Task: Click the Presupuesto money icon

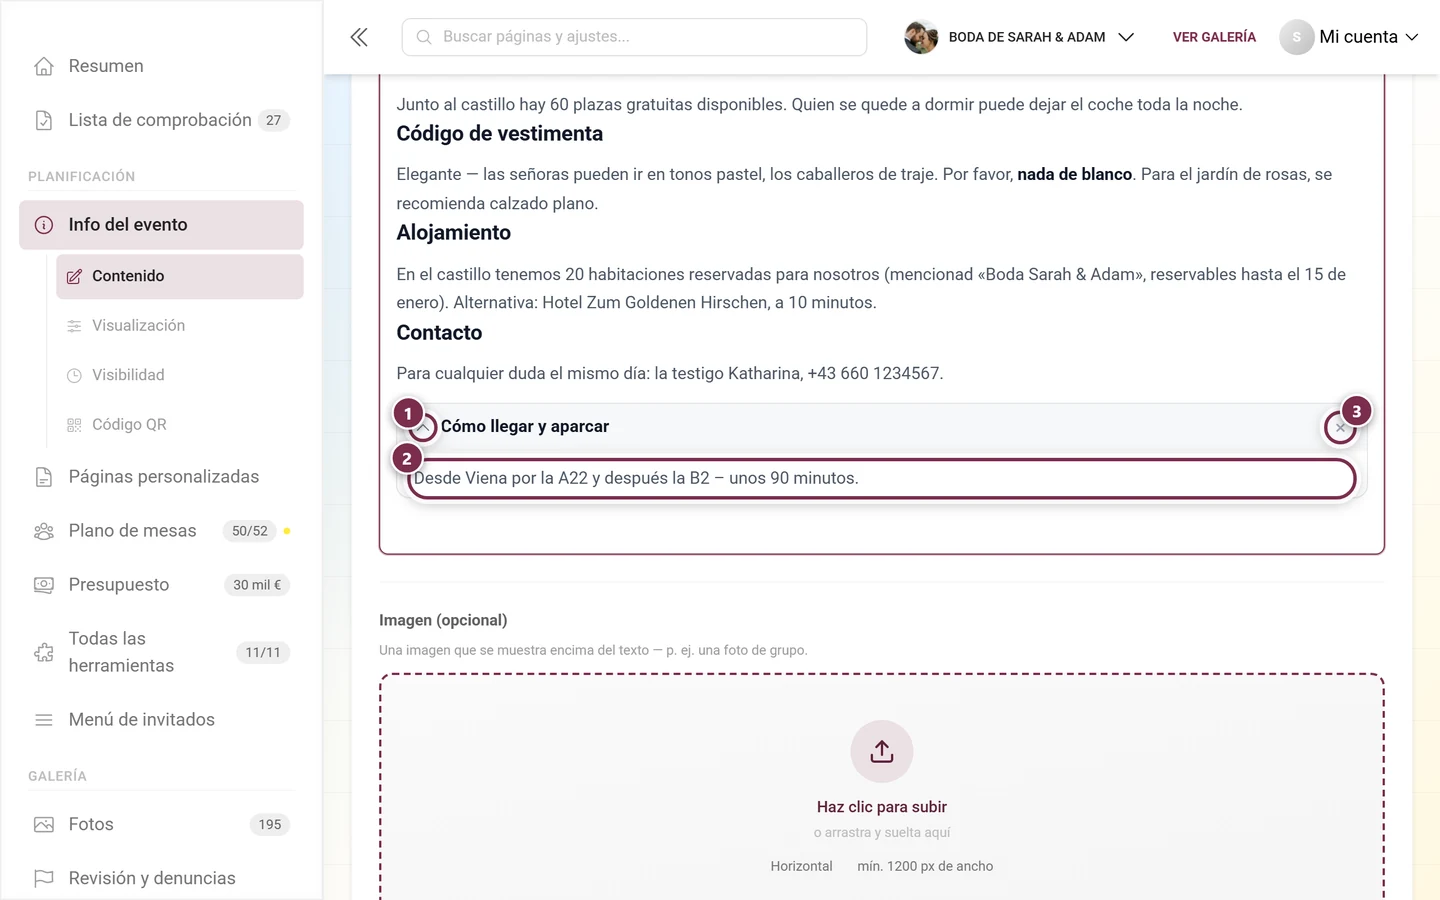Action: click(44, 585)
